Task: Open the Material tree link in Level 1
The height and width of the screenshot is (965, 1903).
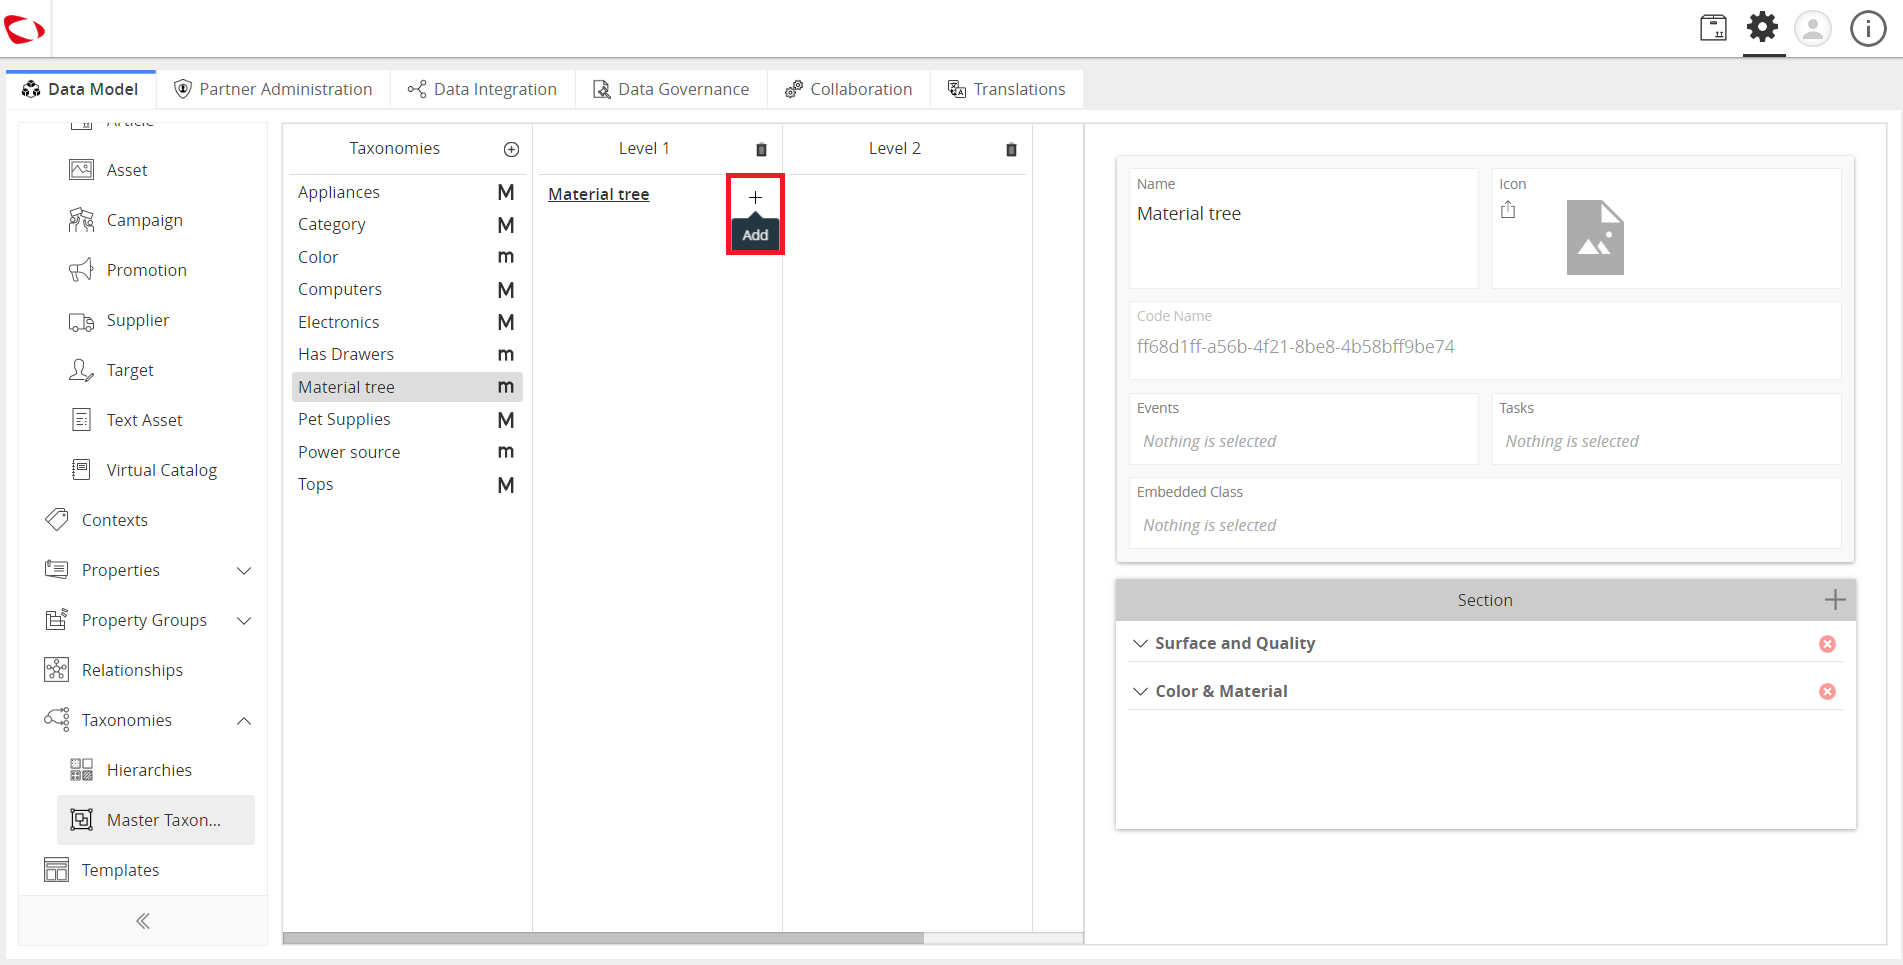Action: point(598,194)
